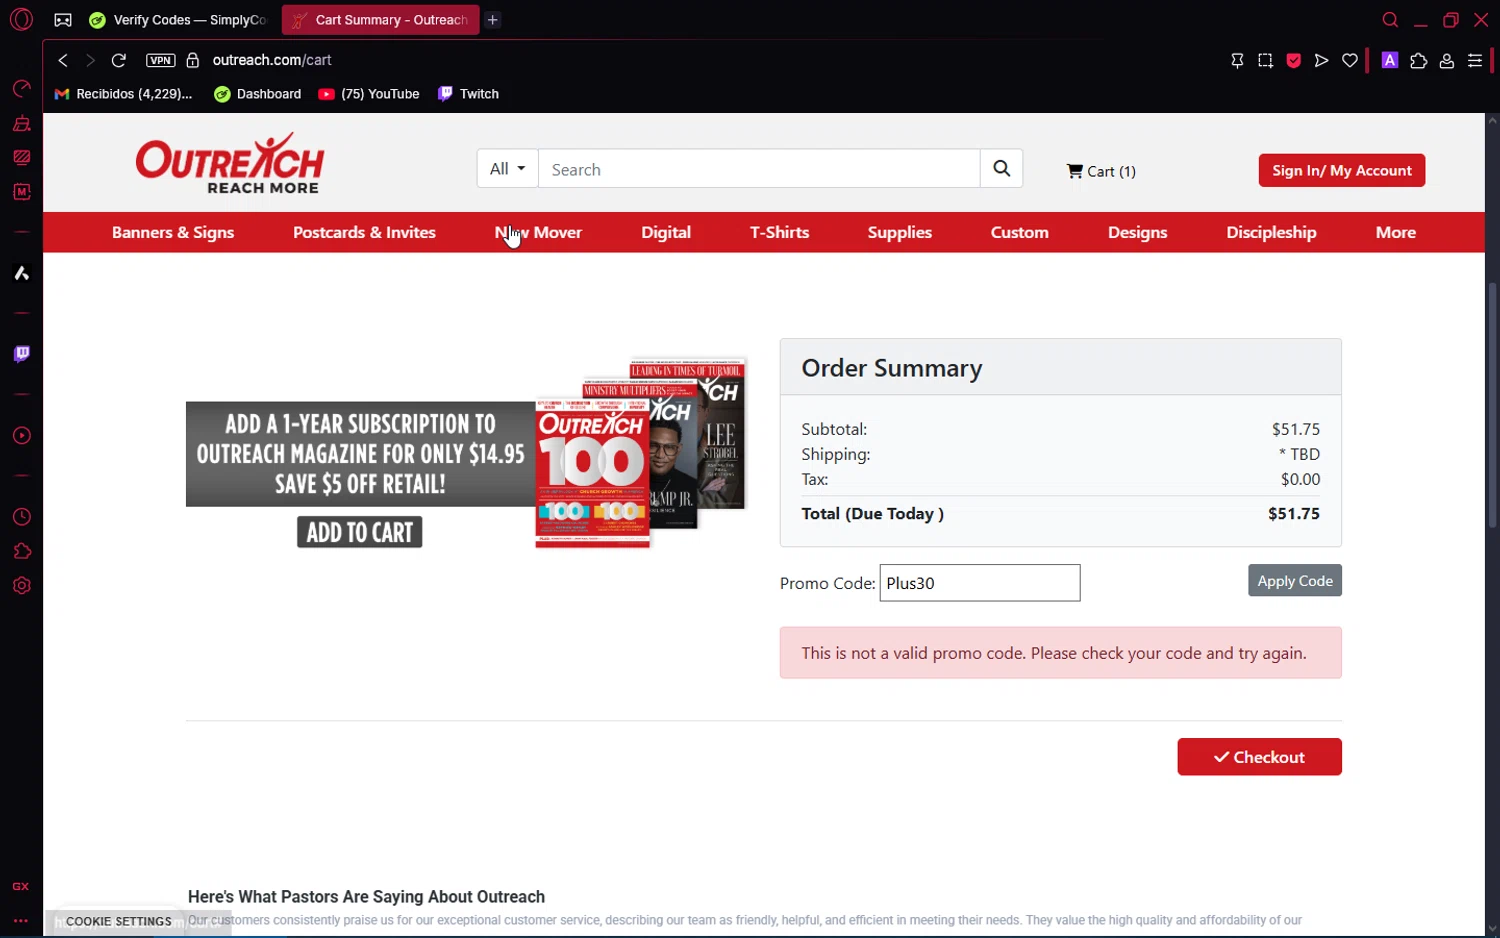Image resolution: width=1500 pixels, height=938 pixels.
Task: Click the Outreach magazine covers image
Action: (641, 453)
